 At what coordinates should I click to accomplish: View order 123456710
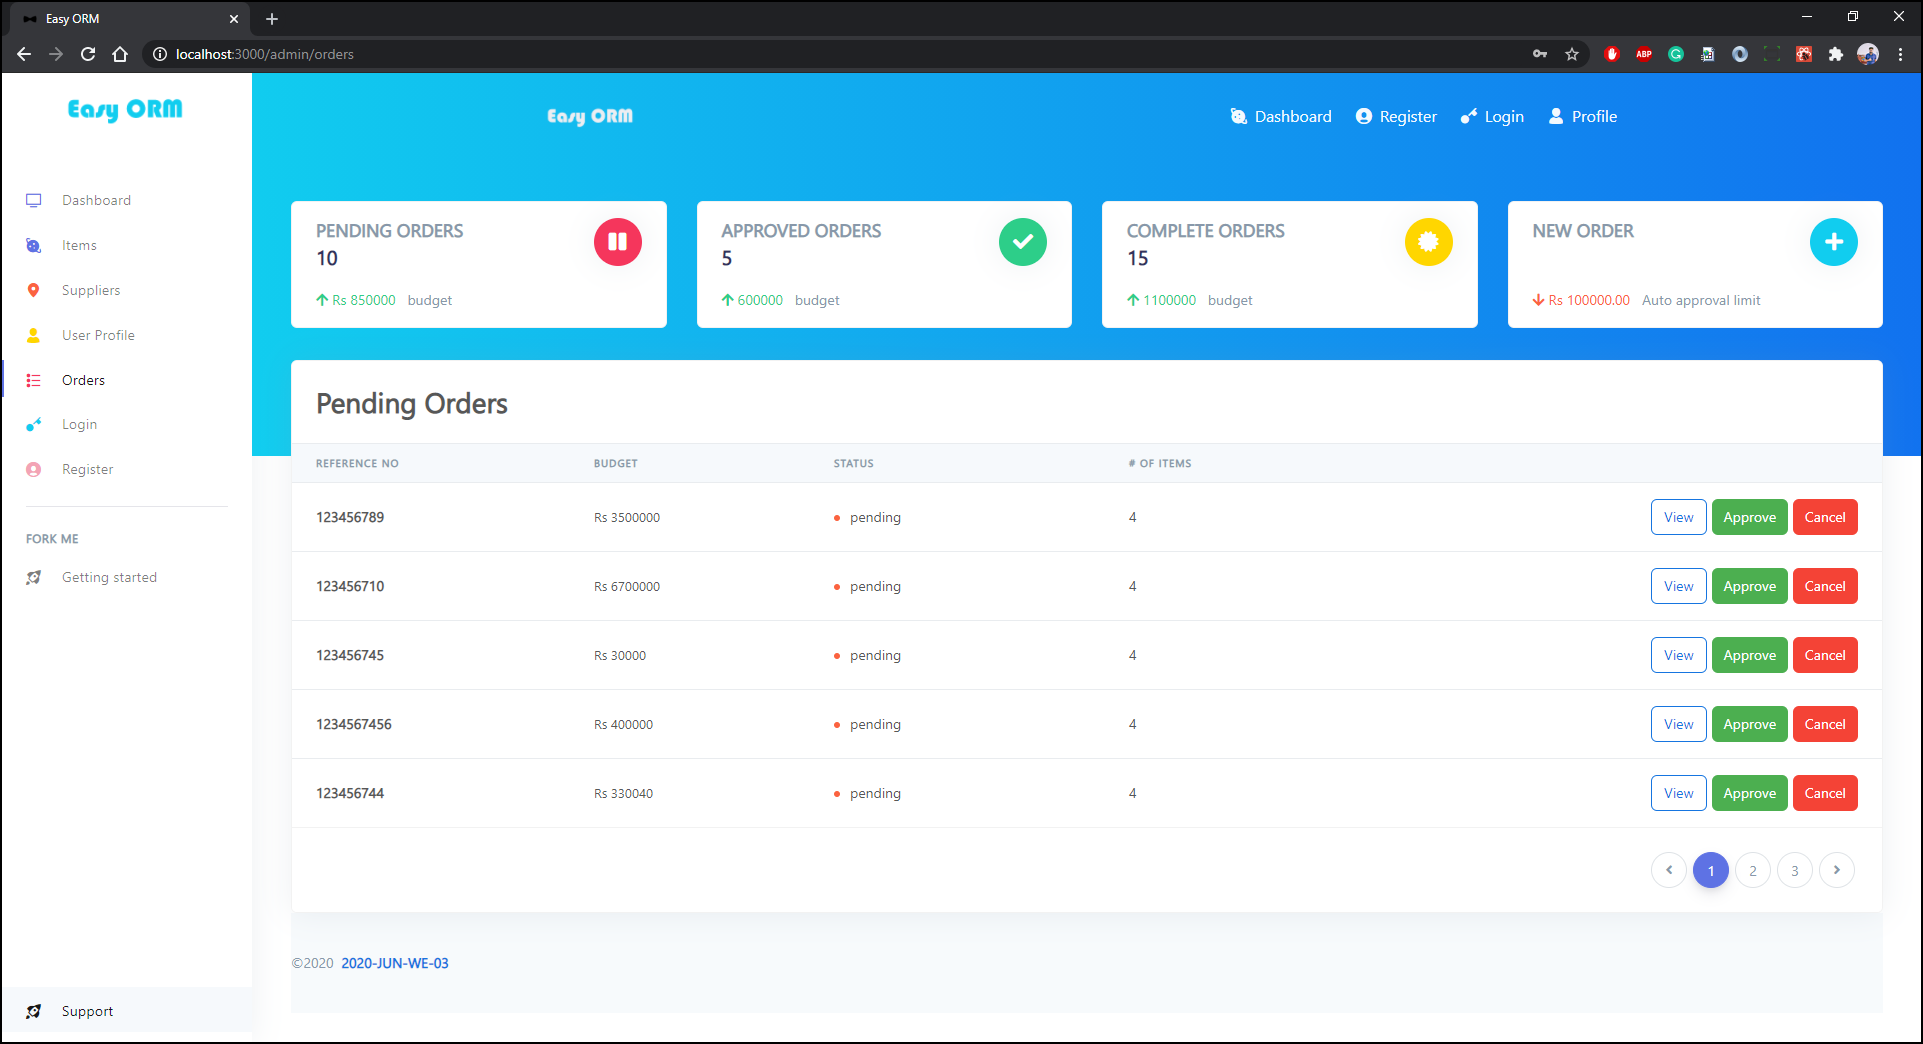1678,586
